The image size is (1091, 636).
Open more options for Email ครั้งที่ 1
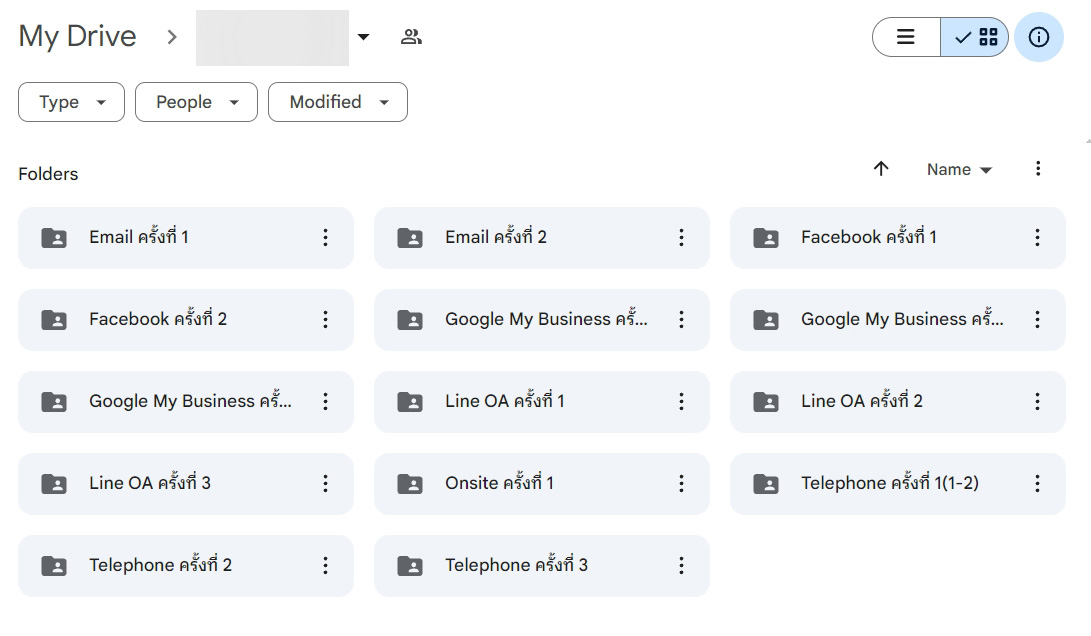[x=325, y=237]
